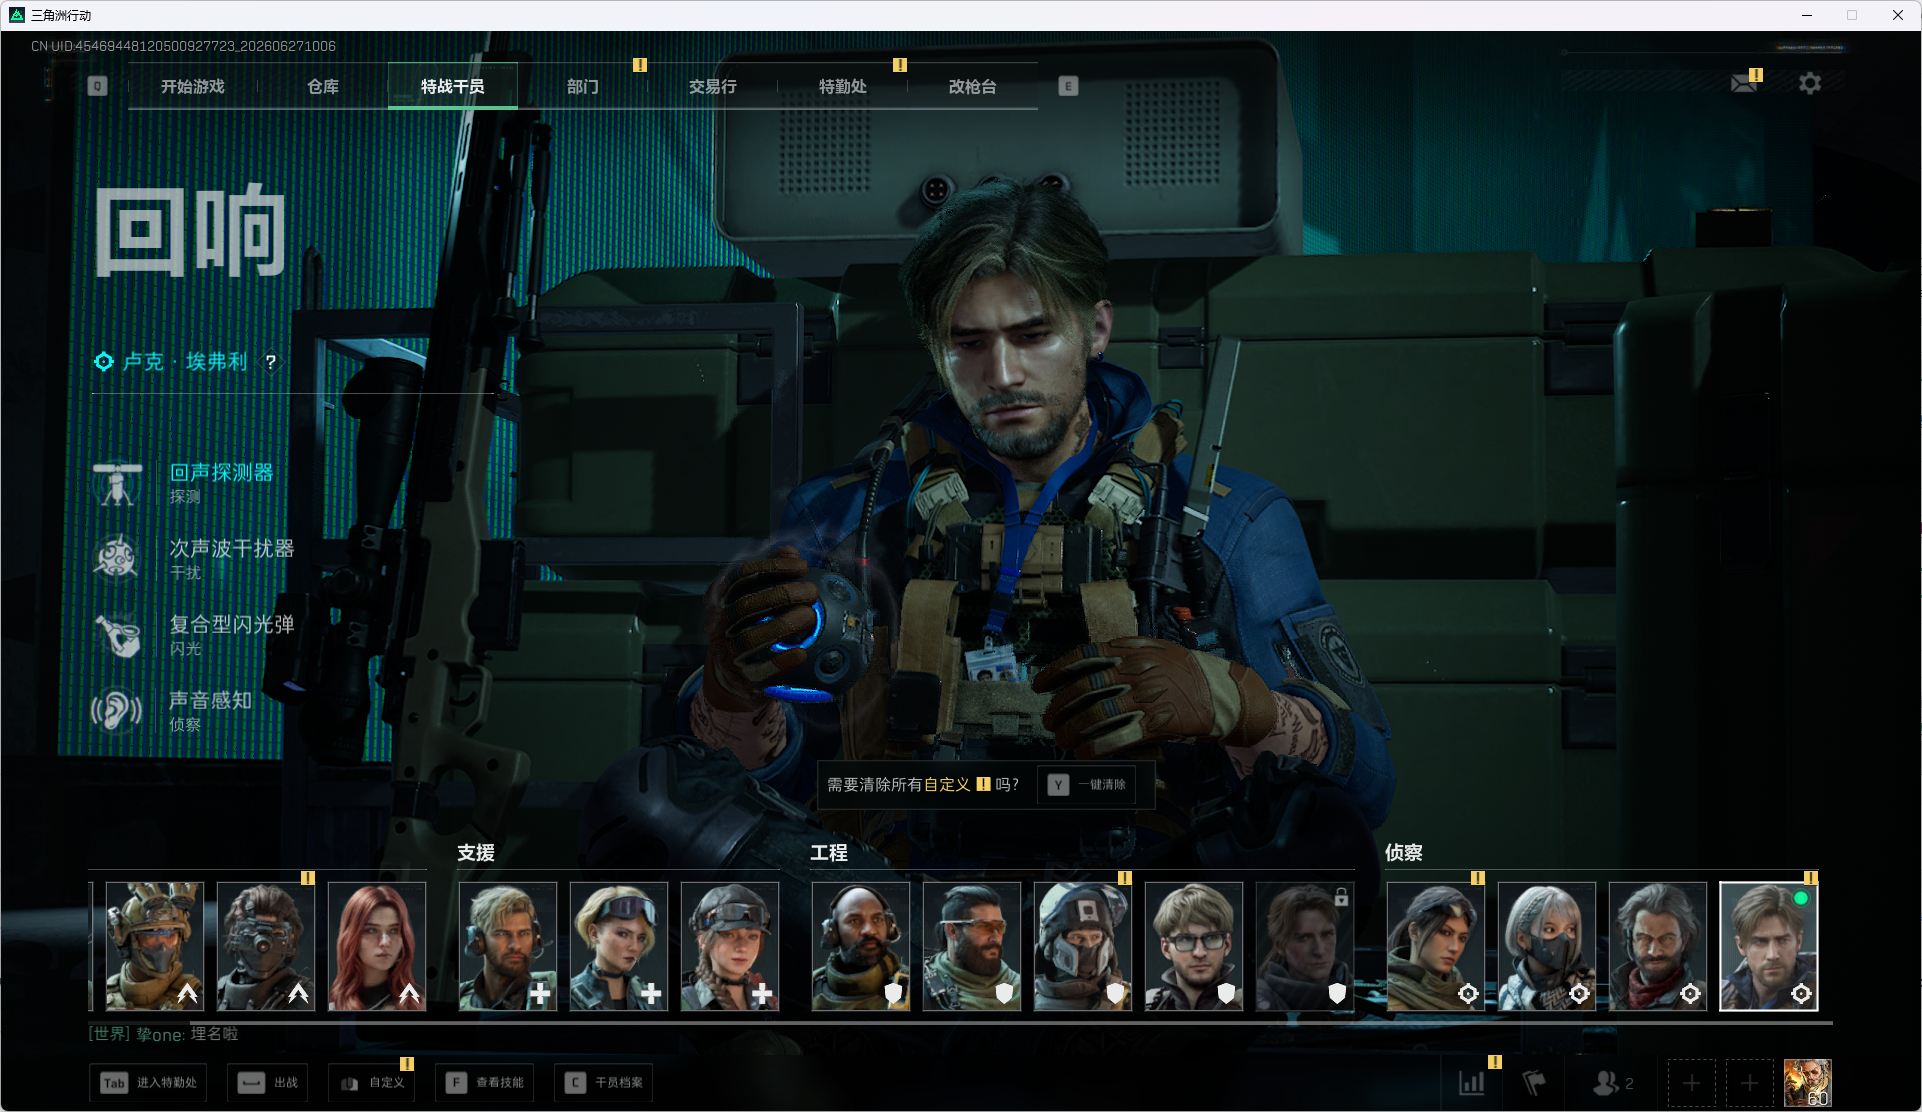Select the 复合型闪光弹 skill icon

tap(117, 634)
